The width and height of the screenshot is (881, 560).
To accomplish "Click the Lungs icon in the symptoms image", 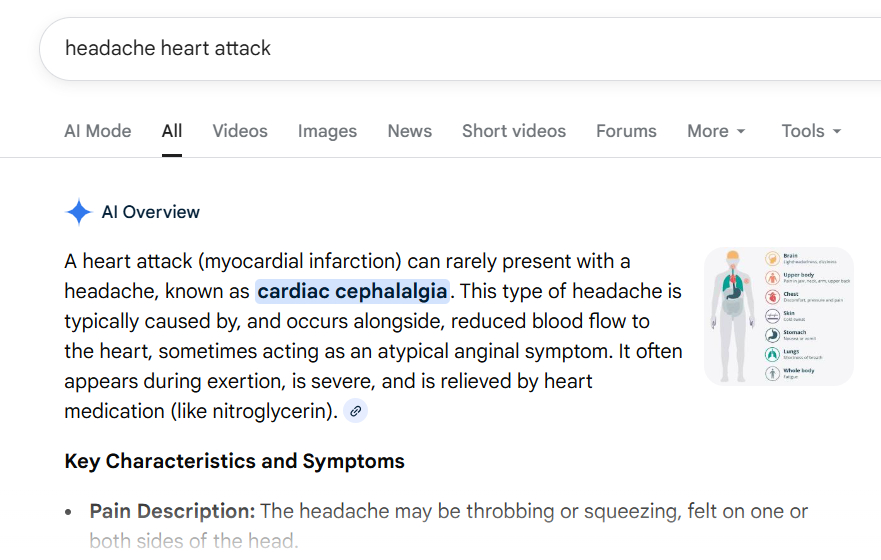I will (772, 354).
